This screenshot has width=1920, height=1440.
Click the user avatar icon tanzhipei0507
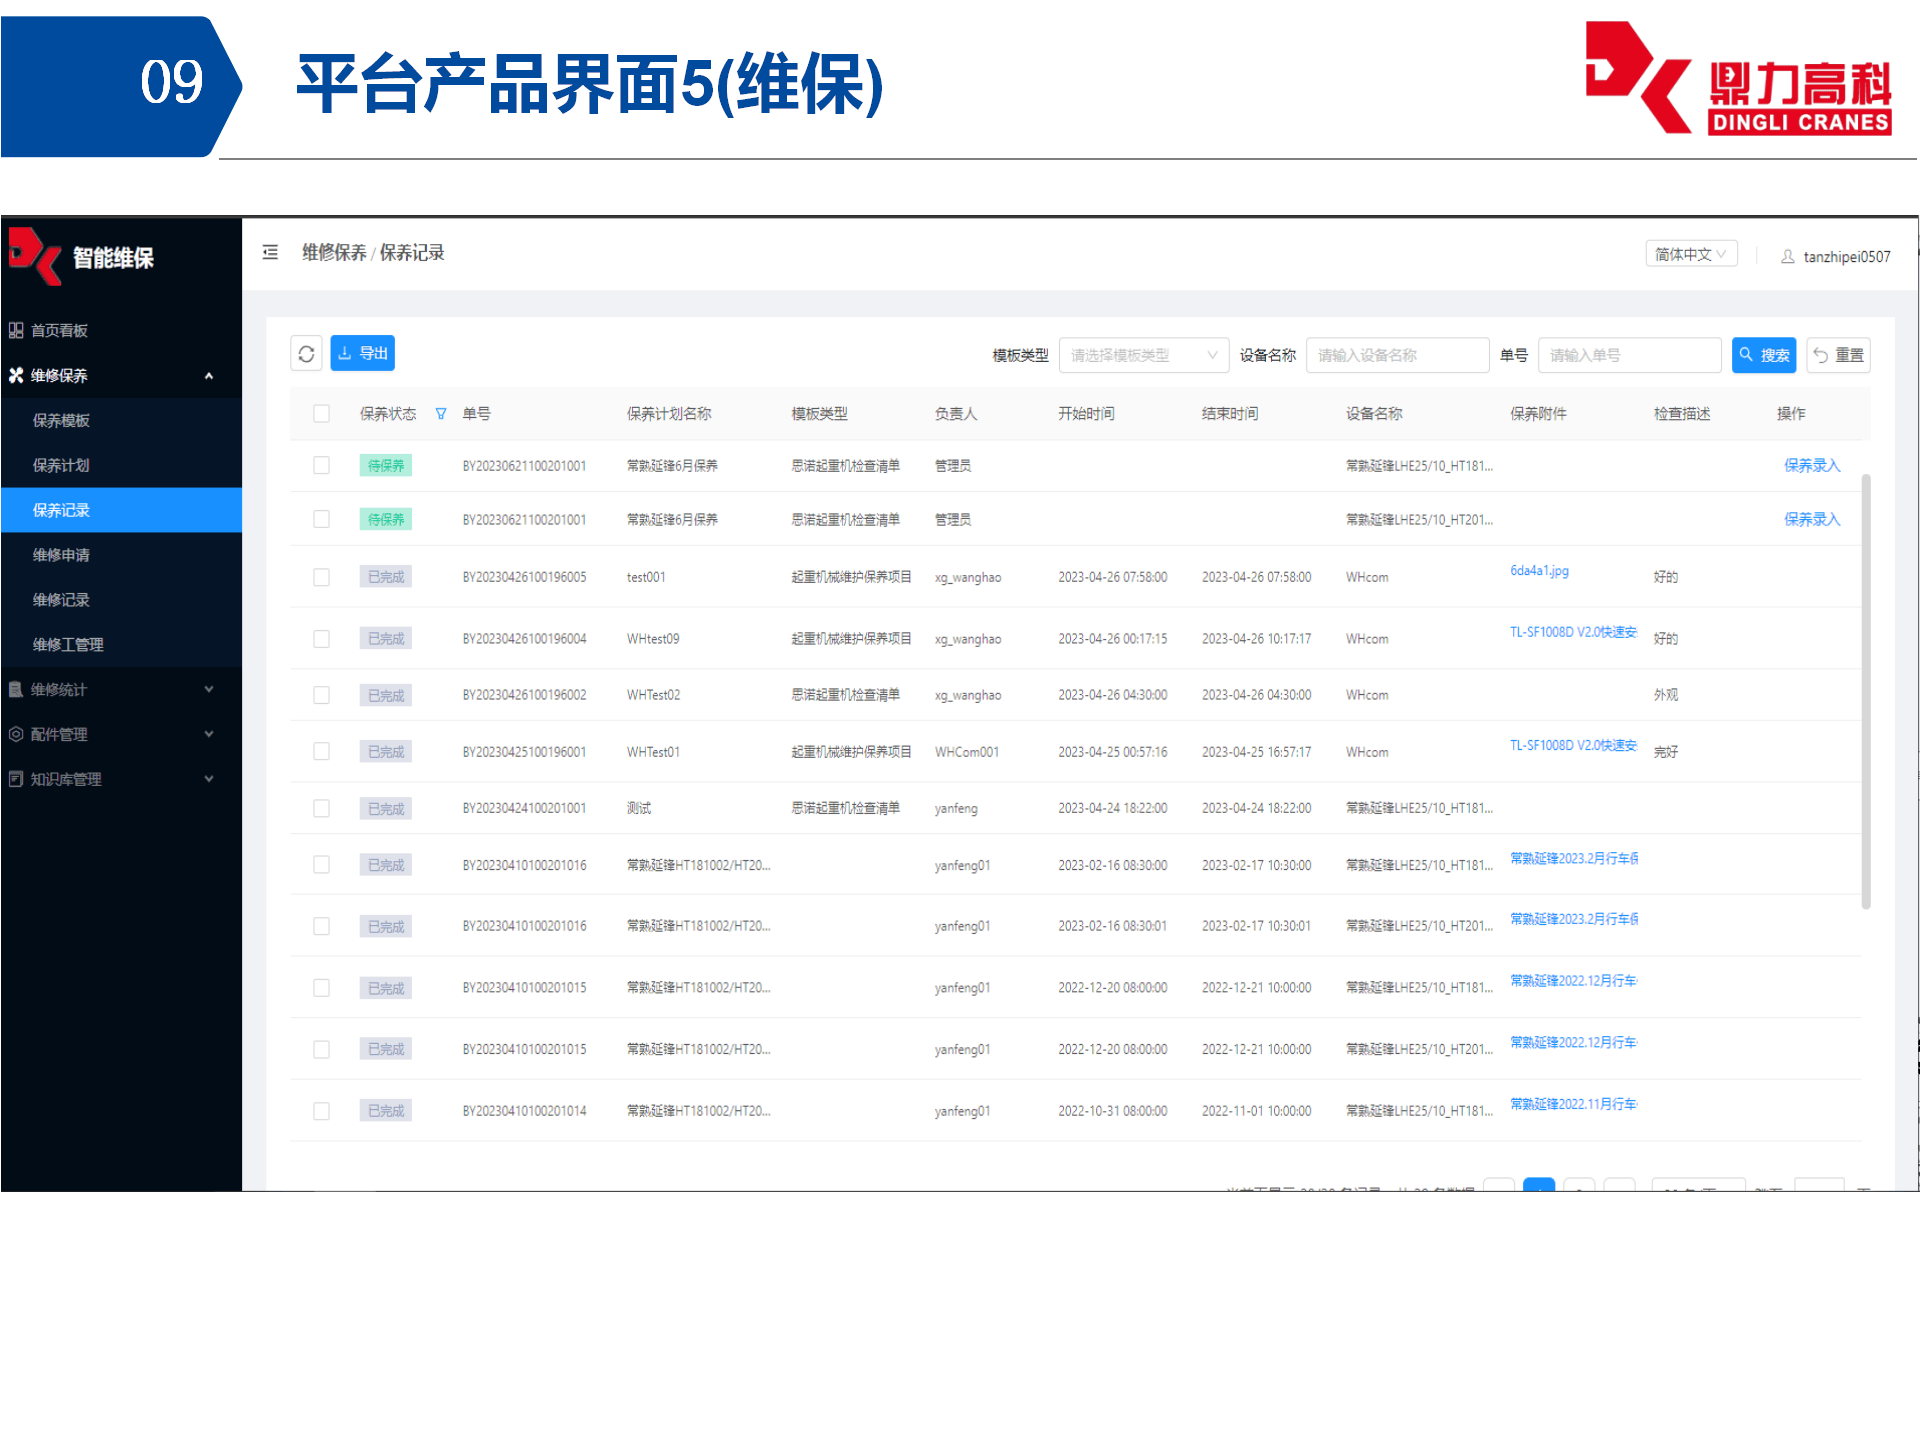(x=1788, y=257)
